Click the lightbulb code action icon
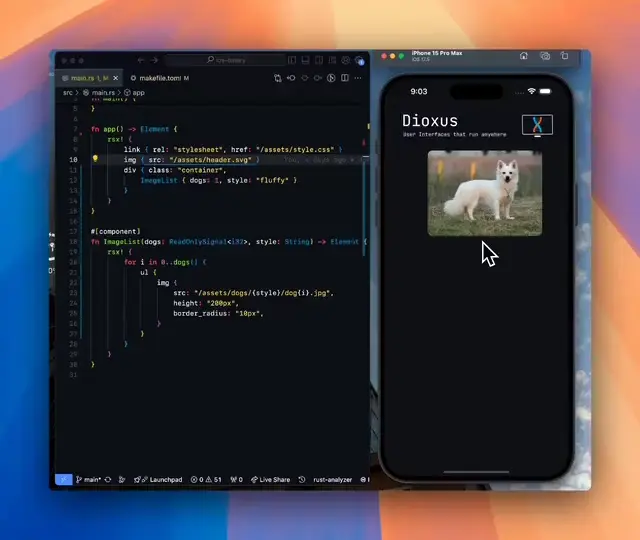The image size is (640, 540). tap(95, 159)
